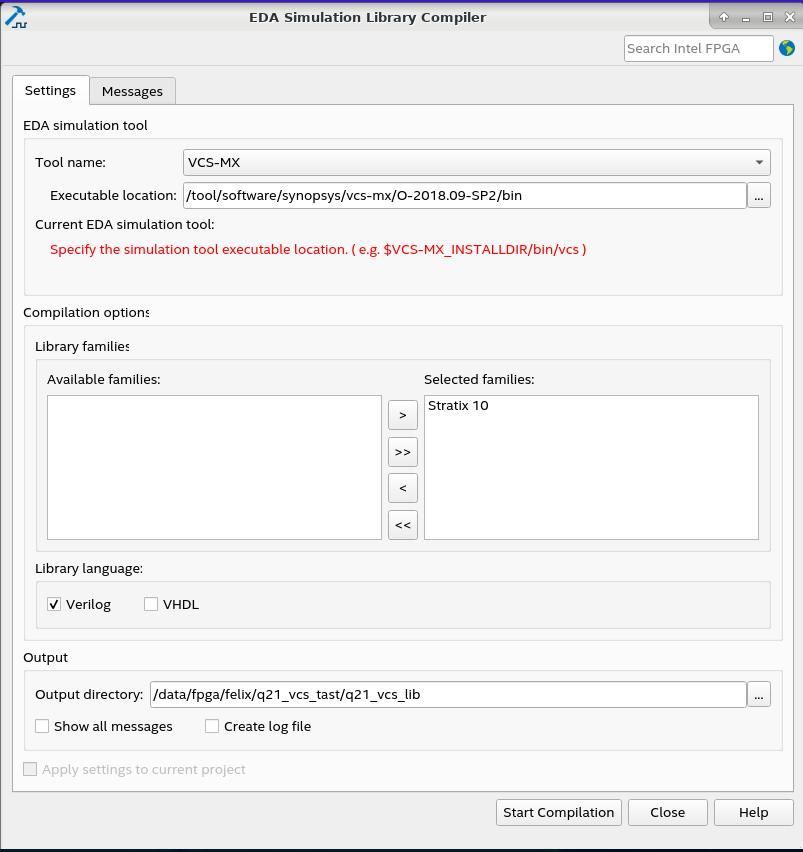Browse for executable location with the ellipsis button

[759, 195]
